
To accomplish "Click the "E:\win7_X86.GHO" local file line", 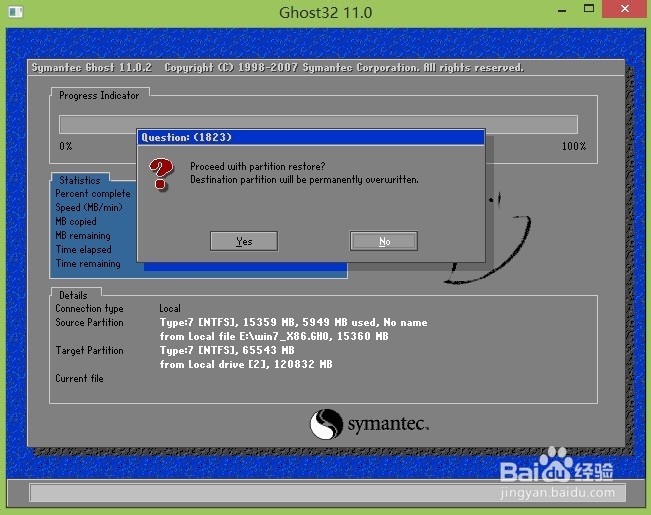I will pyautogui.click(x=274, y=336).
